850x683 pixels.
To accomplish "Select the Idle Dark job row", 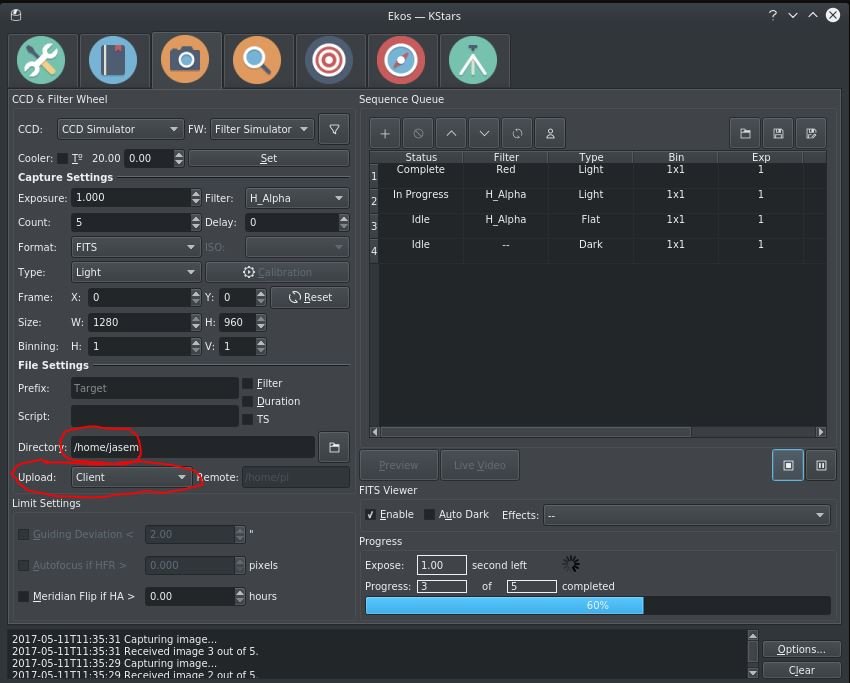I will pos(598,250).
